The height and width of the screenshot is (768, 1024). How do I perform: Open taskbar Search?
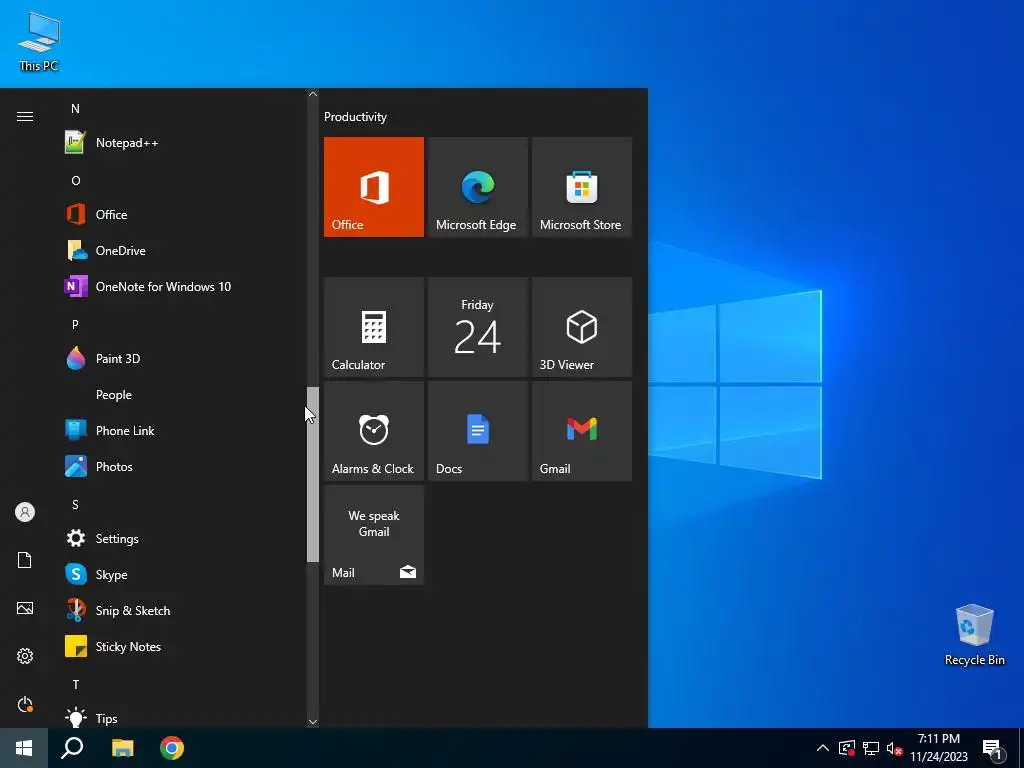point(72,748)
